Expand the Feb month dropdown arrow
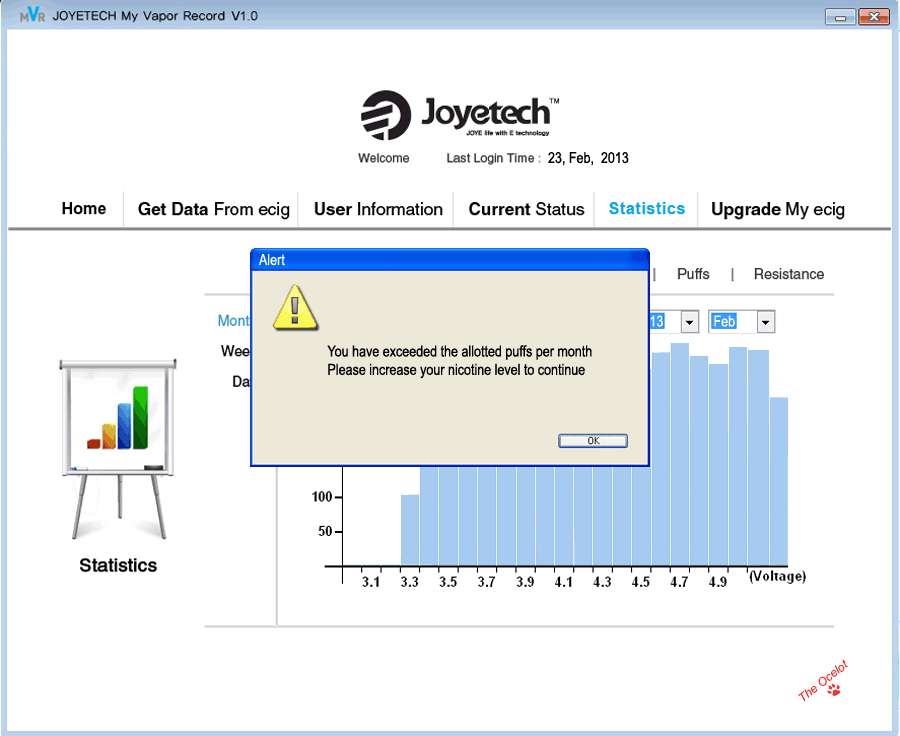900x736 pixels. coord(765,322)
